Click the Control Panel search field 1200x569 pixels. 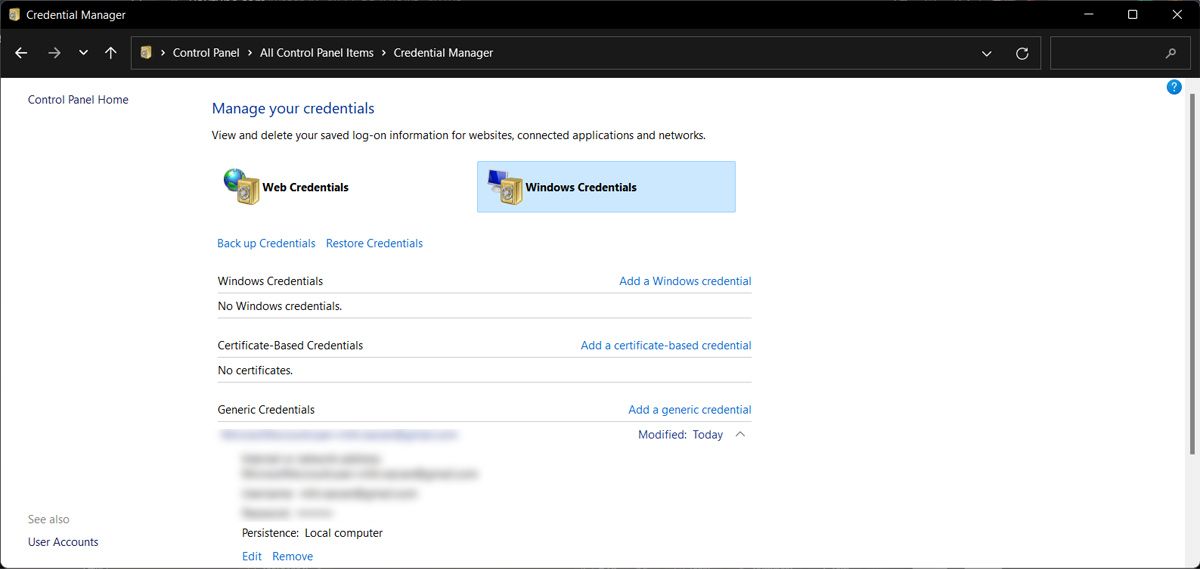[x=1119, y=53]
